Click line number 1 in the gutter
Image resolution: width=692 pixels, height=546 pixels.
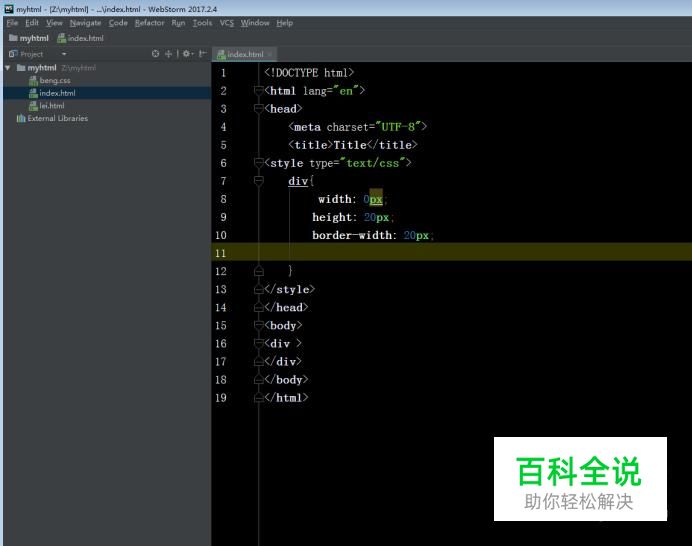pyautogui.click(x=223, y=73)
